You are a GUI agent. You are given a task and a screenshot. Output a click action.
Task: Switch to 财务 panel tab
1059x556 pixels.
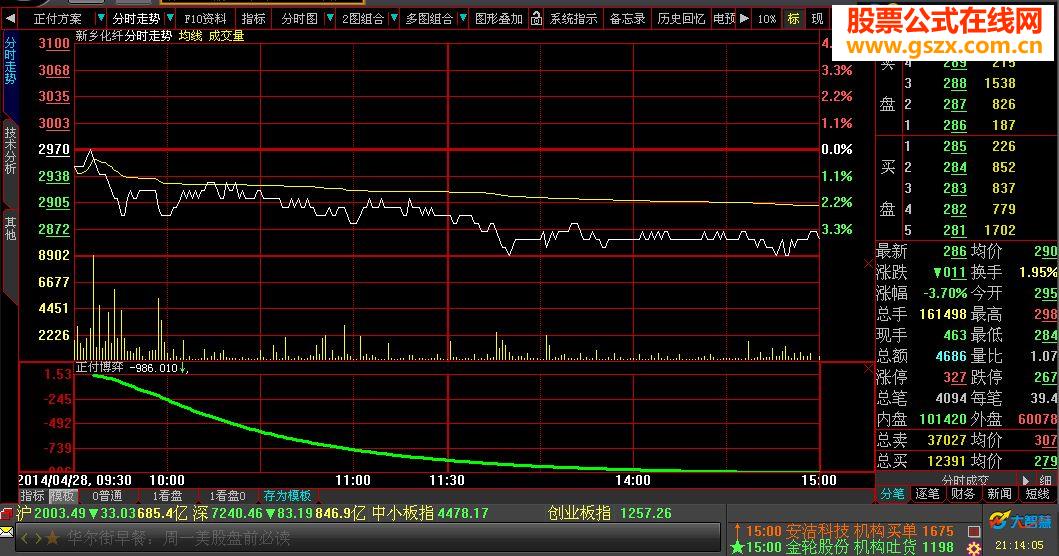click(x=962, y=494)
